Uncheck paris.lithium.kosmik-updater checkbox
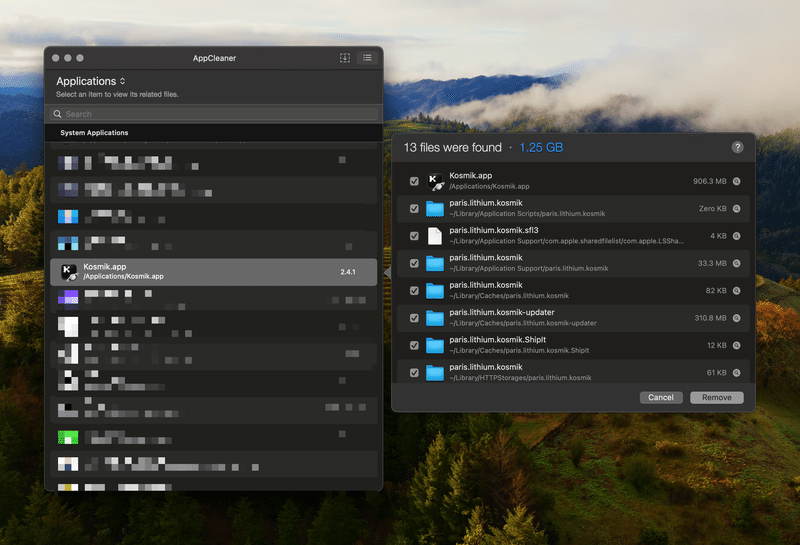This screenshot has height=545, width=800. point(414,318)
